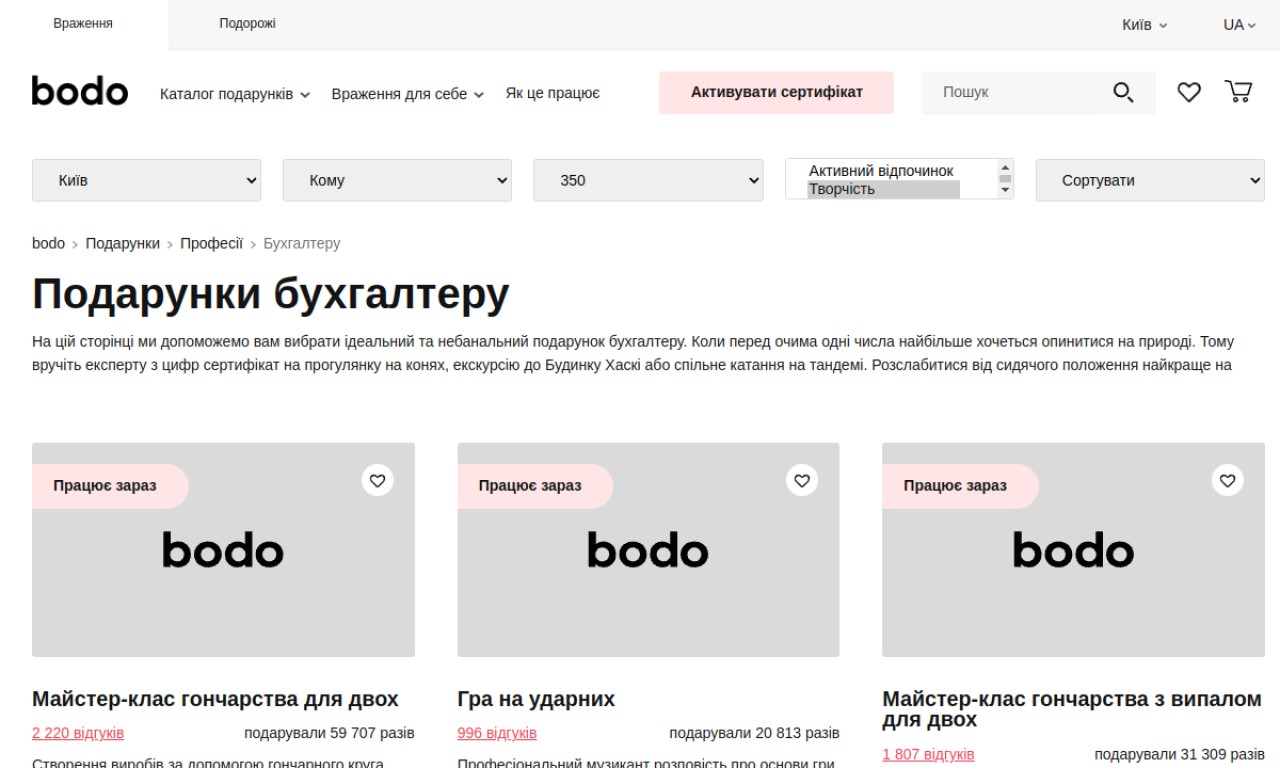1280x768 pixels.
Task: Open 2 220 відгуків reviews link
Action: [78, 733]
